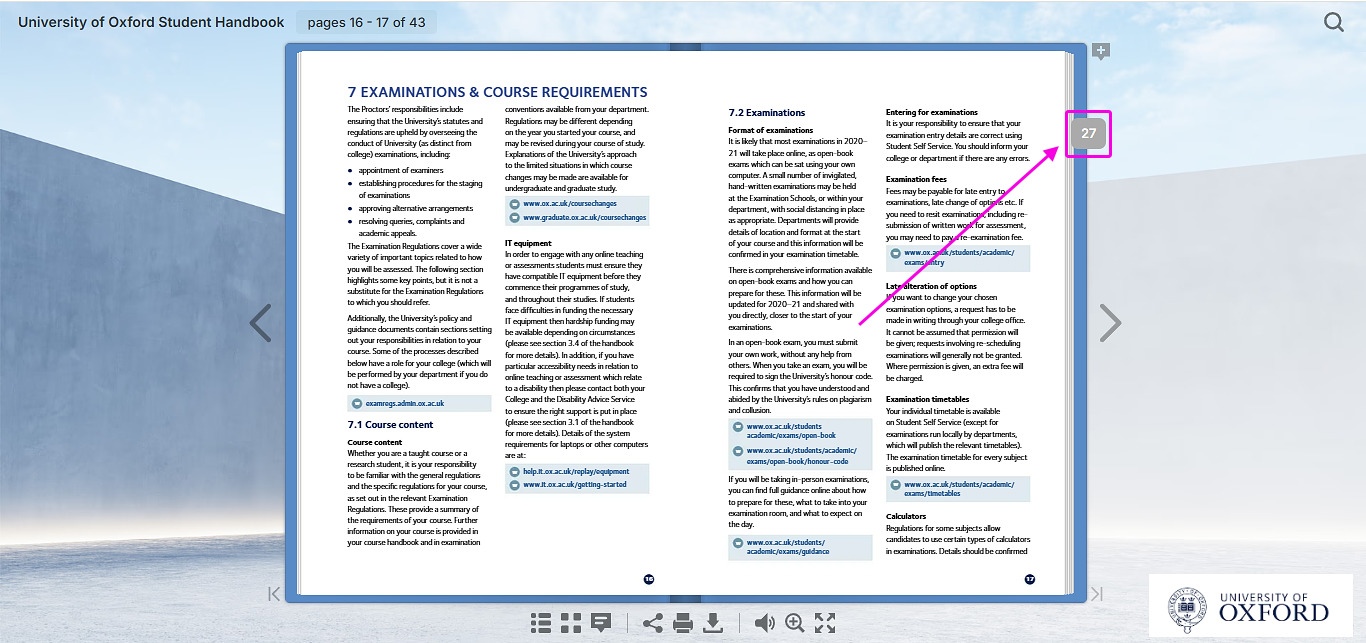Download the handbook as a file
This screenshot has width=1366, height=643.
point(713,623)
